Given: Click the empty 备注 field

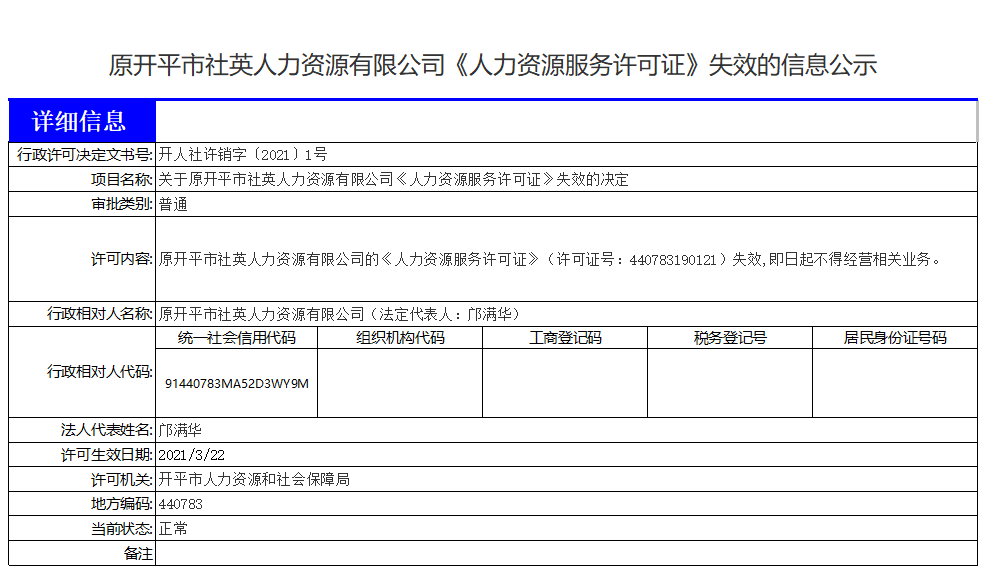Looking at the screenshot, I should pos(565,554).
